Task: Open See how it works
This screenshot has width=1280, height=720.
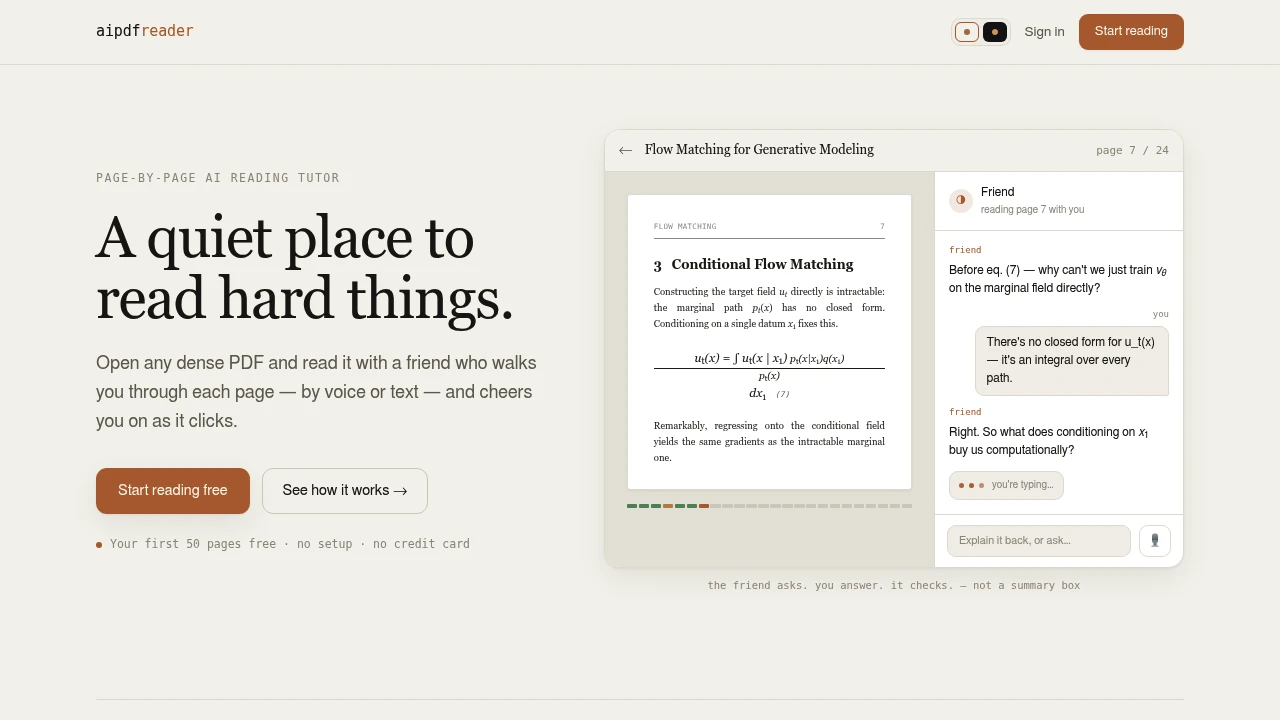Action: [345, 491]
